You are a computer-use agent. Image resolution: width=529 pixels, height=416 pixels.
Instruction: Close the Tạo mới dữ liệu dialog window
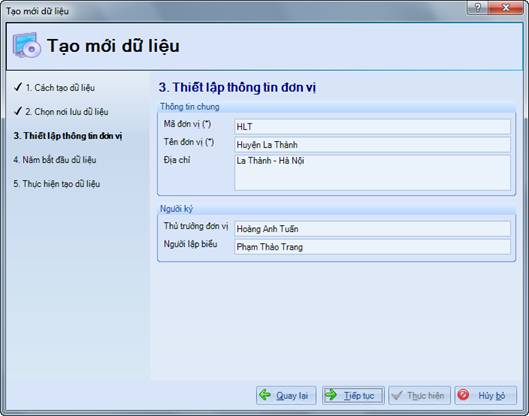pos(505,7)
